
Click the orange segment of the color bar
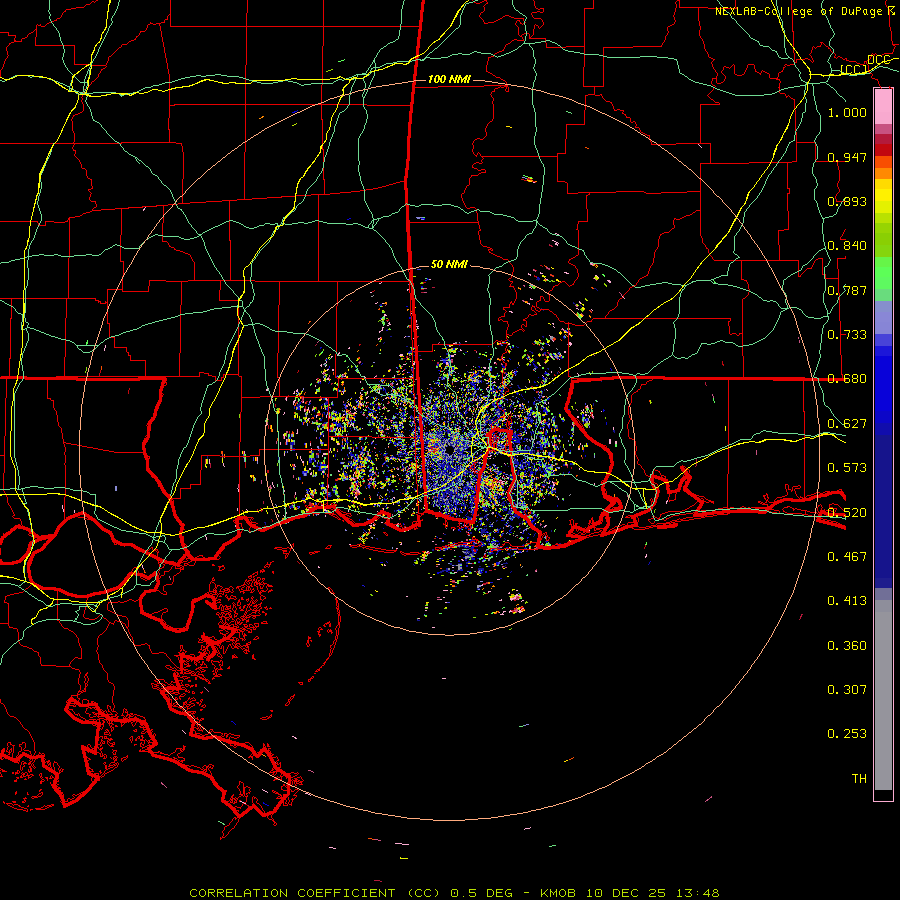pyautogui.click(x=883, y=168)
